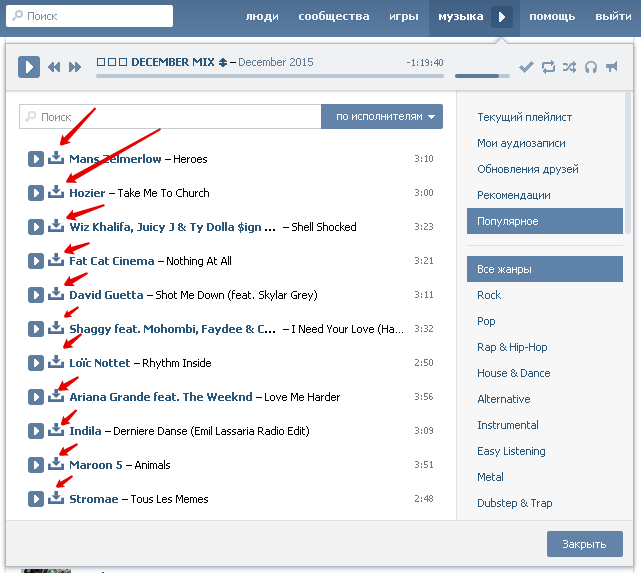This screenshot has height=573, width=641.
Task: Skip to the previous track
Action: pos(54,67)
